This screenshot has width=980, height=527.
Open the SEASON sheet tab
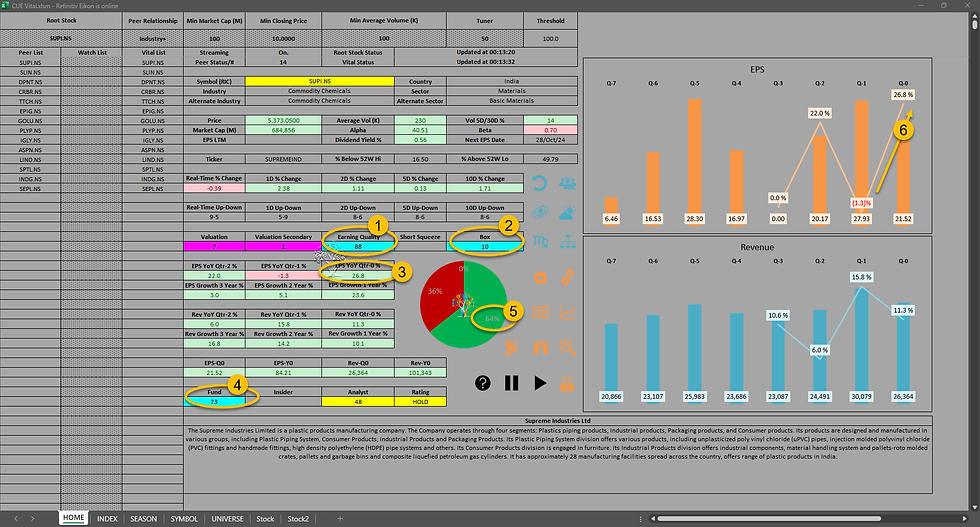[x=144, y=519]
